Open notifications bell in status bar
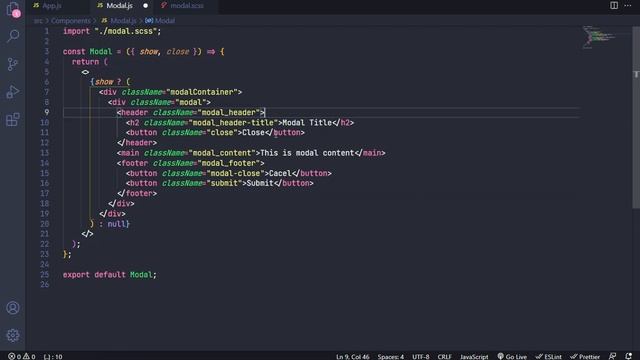The height and width of the screenshot is (360, 640). click(629, 356)
